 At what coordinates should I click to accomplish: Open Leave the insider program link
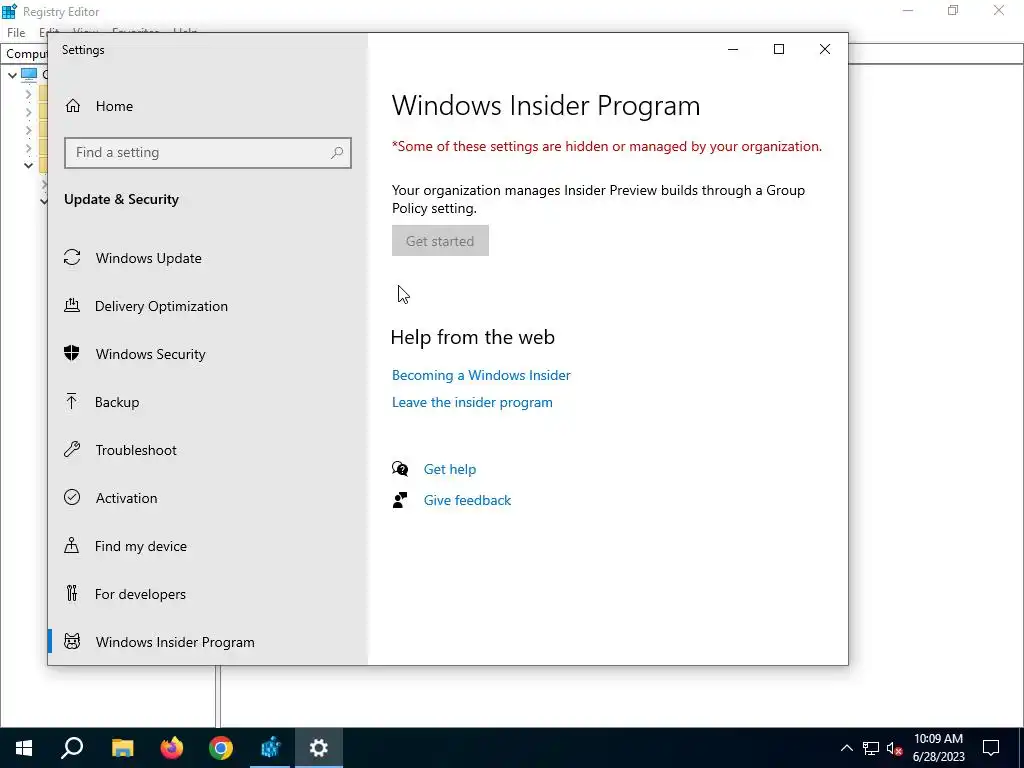472,402
